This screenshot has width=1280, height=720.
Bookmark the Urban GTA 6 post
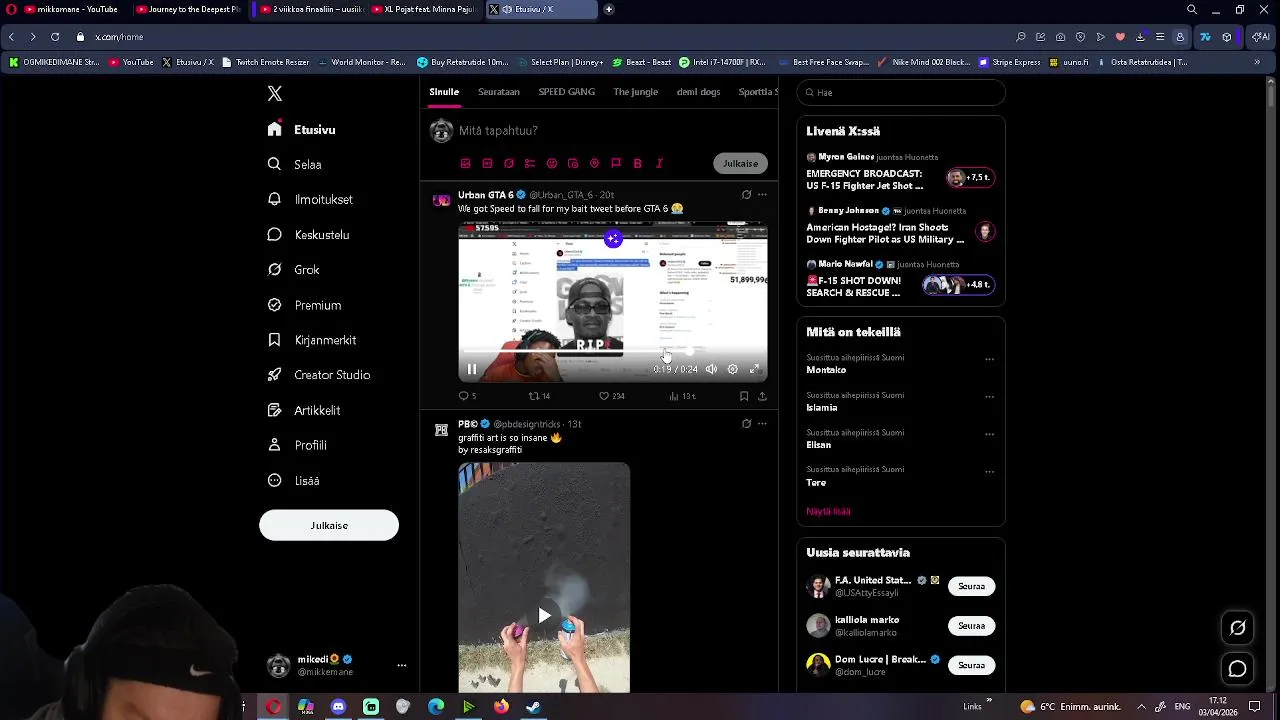(x=744, y=396)
